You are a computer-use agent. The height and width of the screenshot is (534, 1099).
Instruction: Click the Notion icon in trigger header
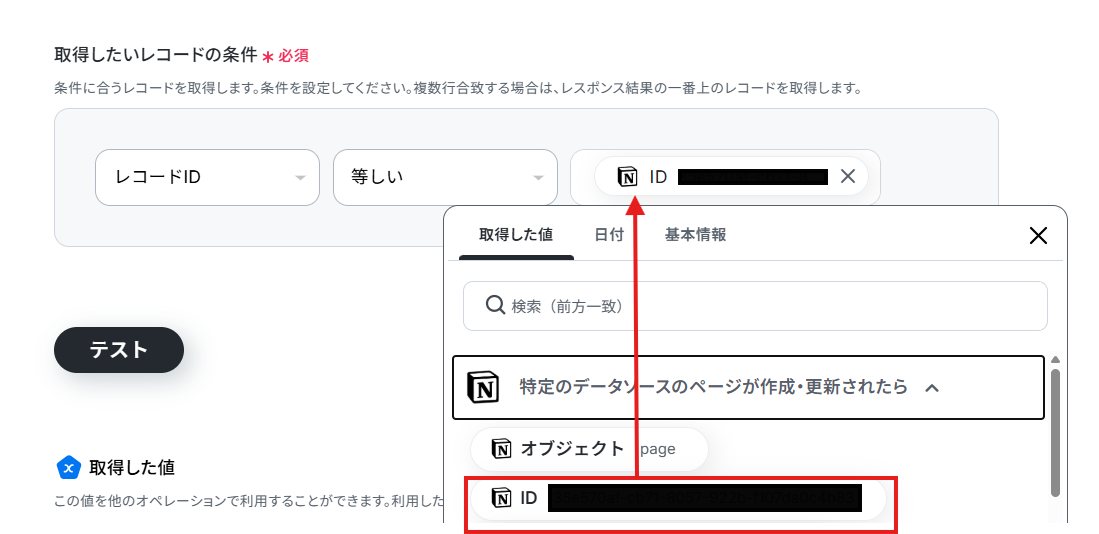coord(483,387)
